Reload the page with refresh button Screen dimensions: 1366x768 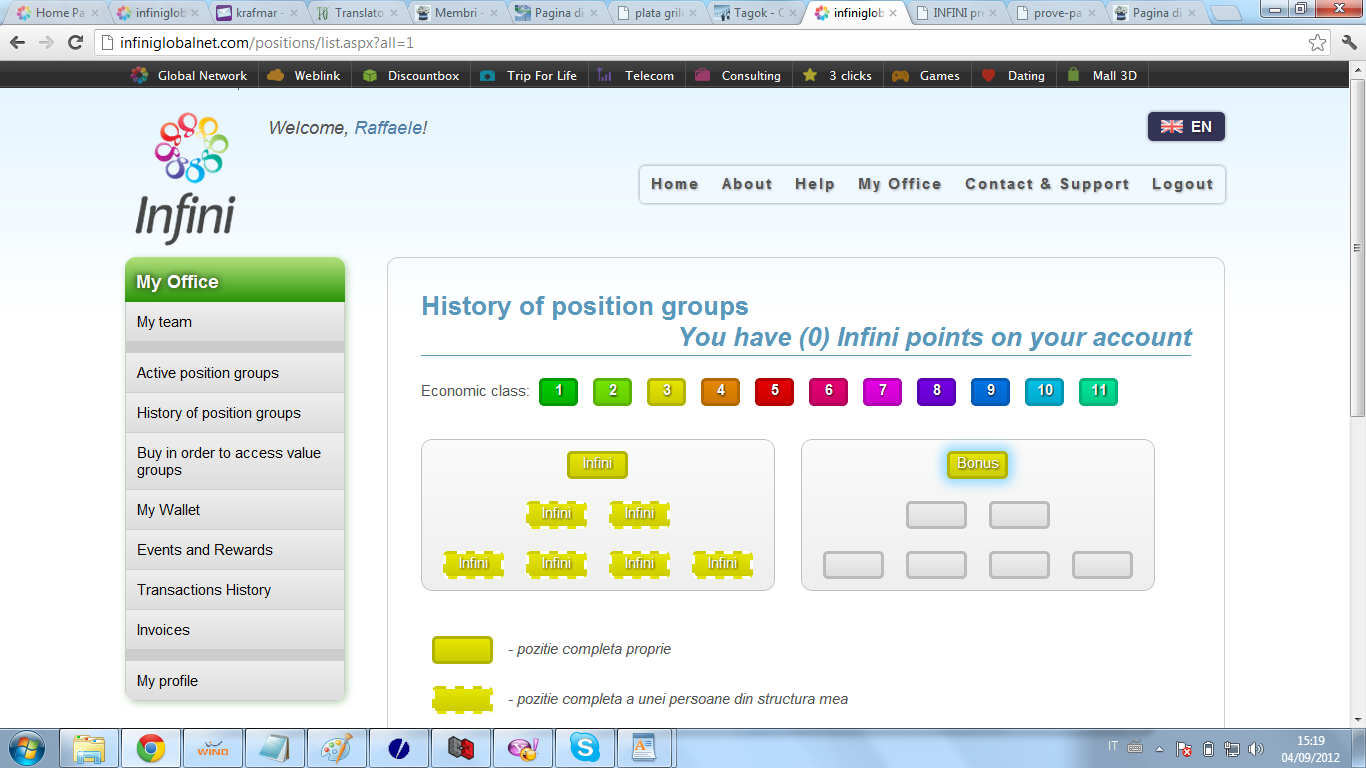[75, 43]
